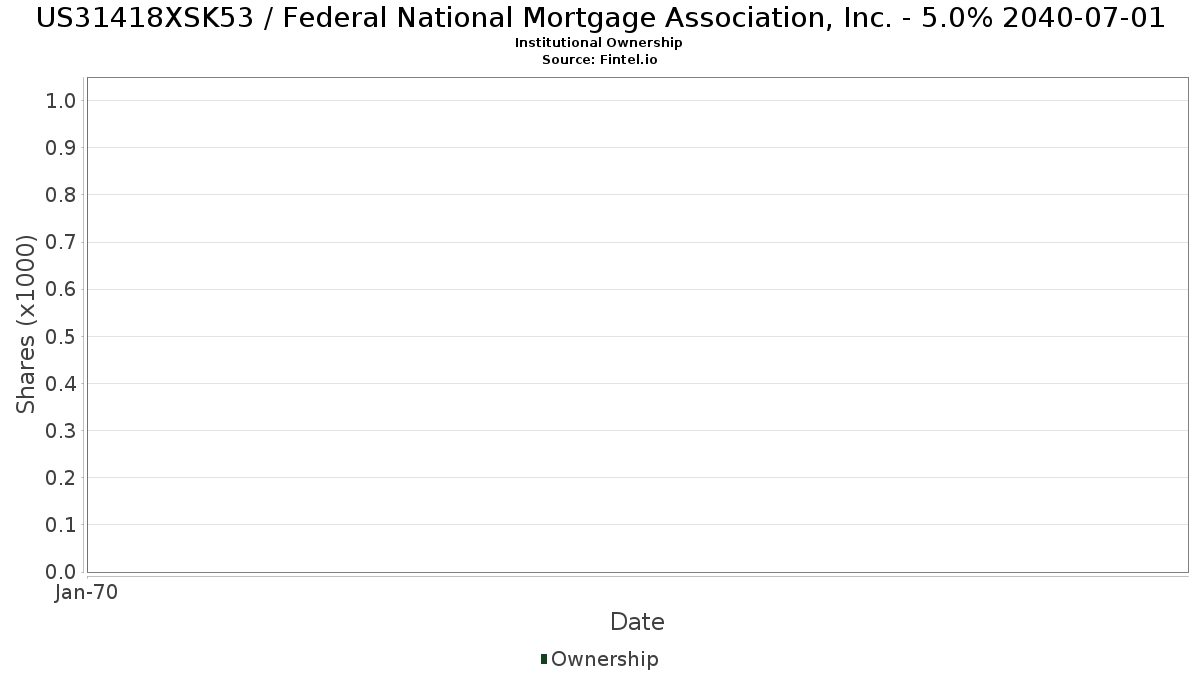The height and width of the screenshot is (675, 1200).
Task: Click the 0.4 y-axis tick label
Action: click(x=61, y=383)
